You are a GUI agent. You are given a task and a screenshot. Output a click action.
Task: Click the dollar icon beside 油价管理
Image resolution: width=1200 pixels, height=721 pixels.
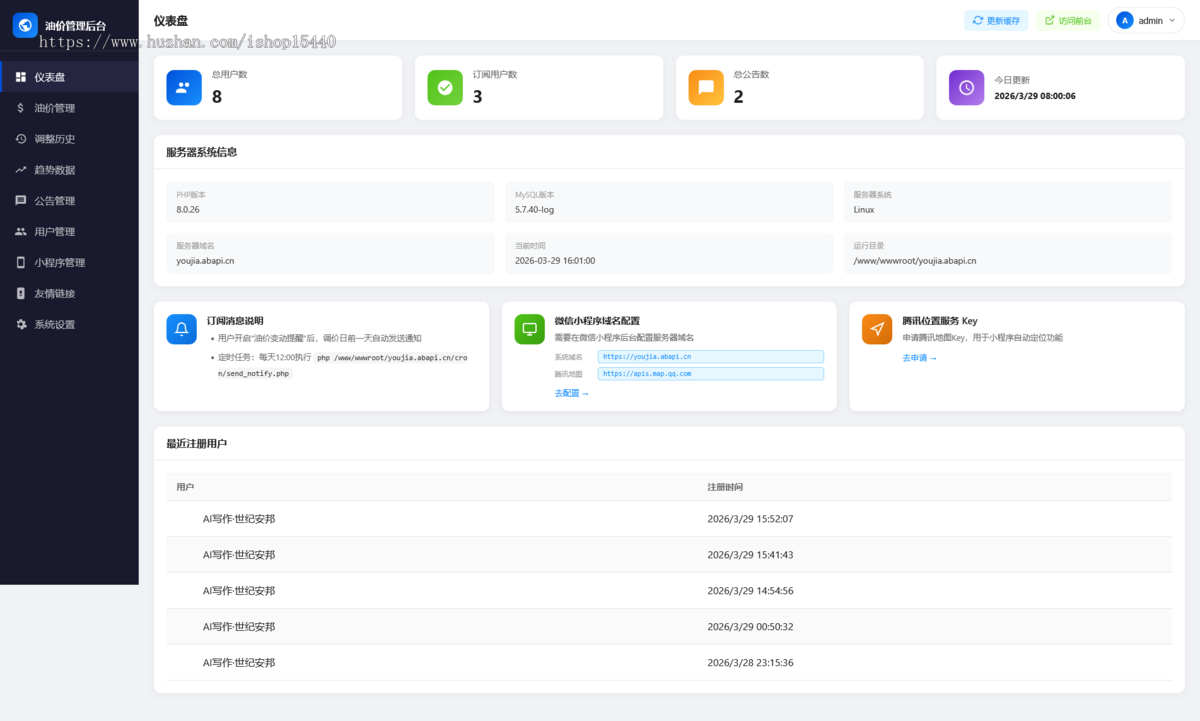(x=21, y=108)
